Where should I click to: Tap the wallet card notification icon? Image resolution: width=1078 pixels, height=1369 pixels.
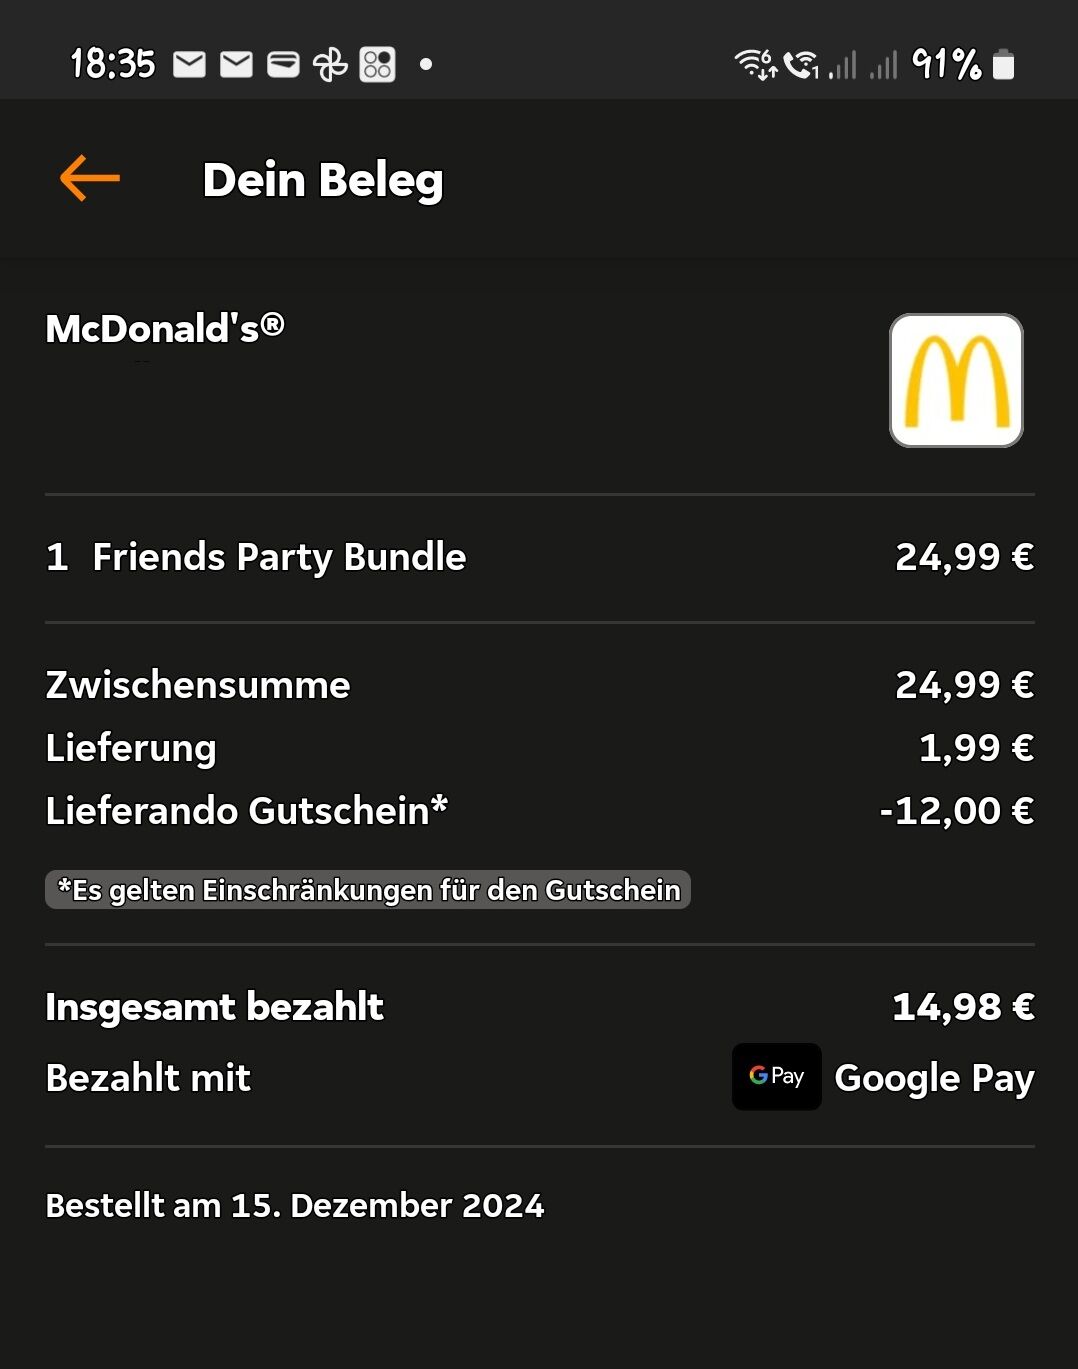[283, 65]
